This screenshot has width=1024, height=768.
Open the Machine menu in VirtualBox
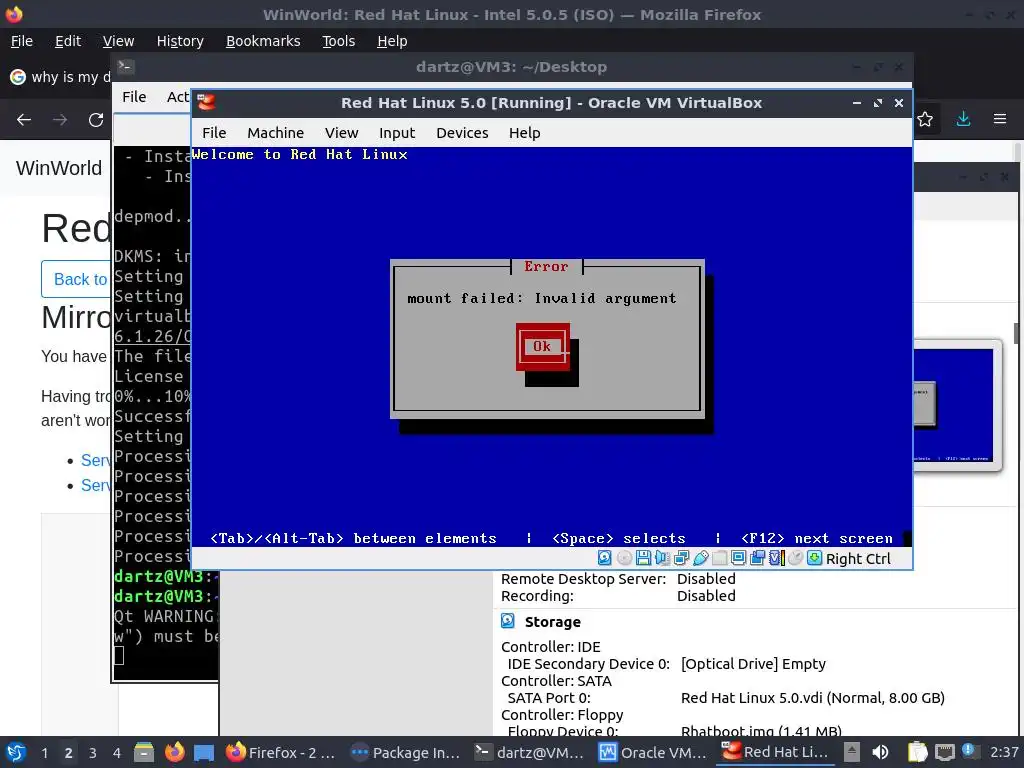point(276,133)
